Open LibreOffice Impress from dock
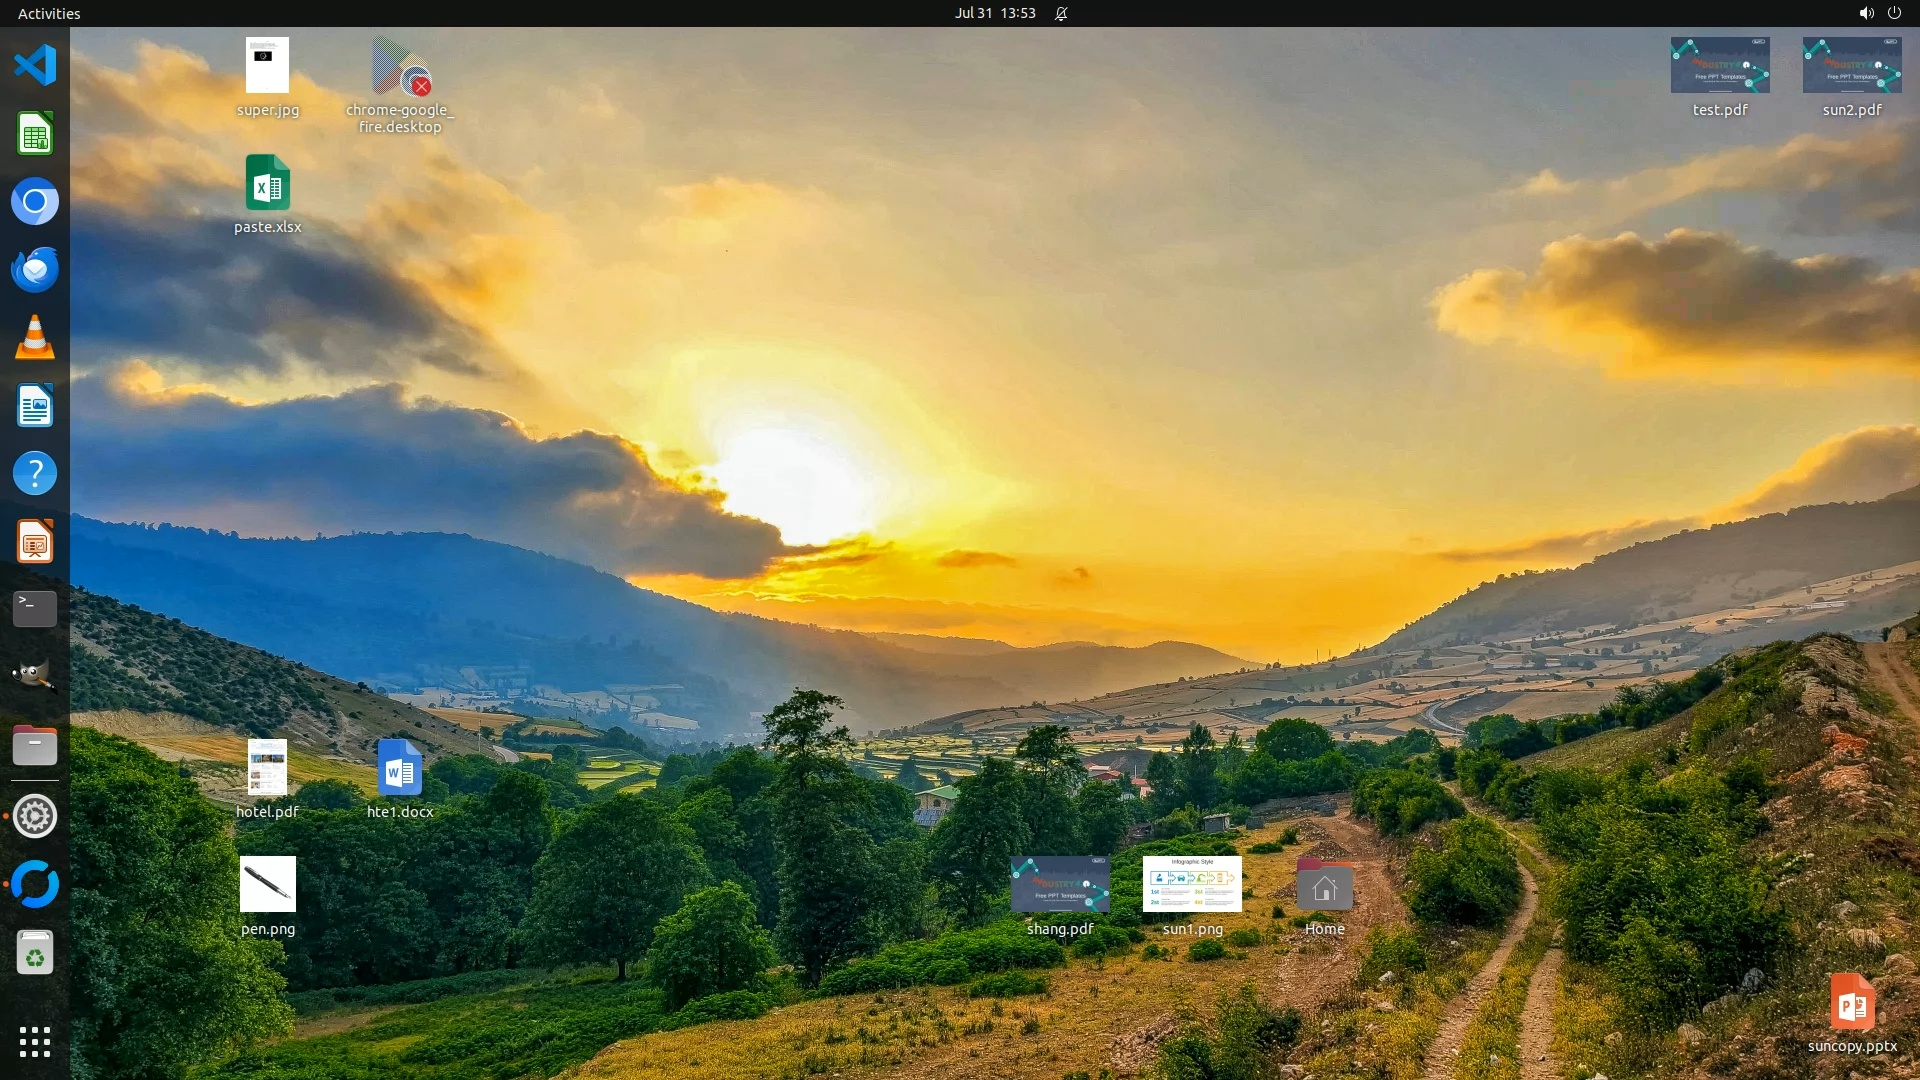The height and width of the screenshot is (1080, 1920). (35, 543)
